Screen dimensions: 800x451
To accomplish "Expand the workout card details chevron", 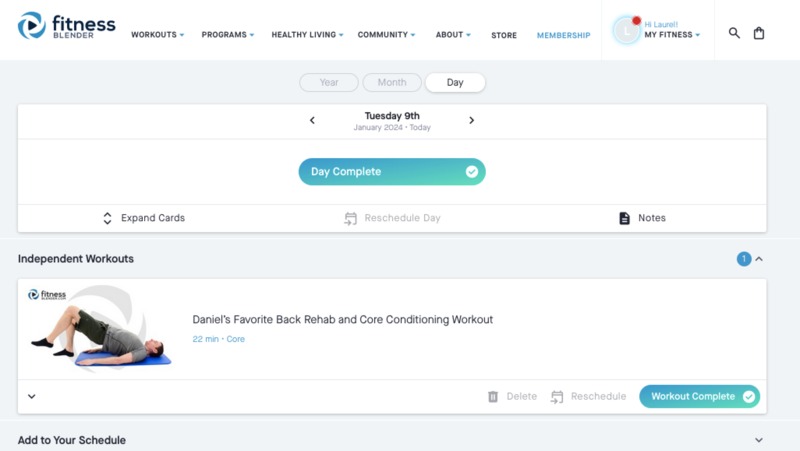I will (x=32, y=396).
